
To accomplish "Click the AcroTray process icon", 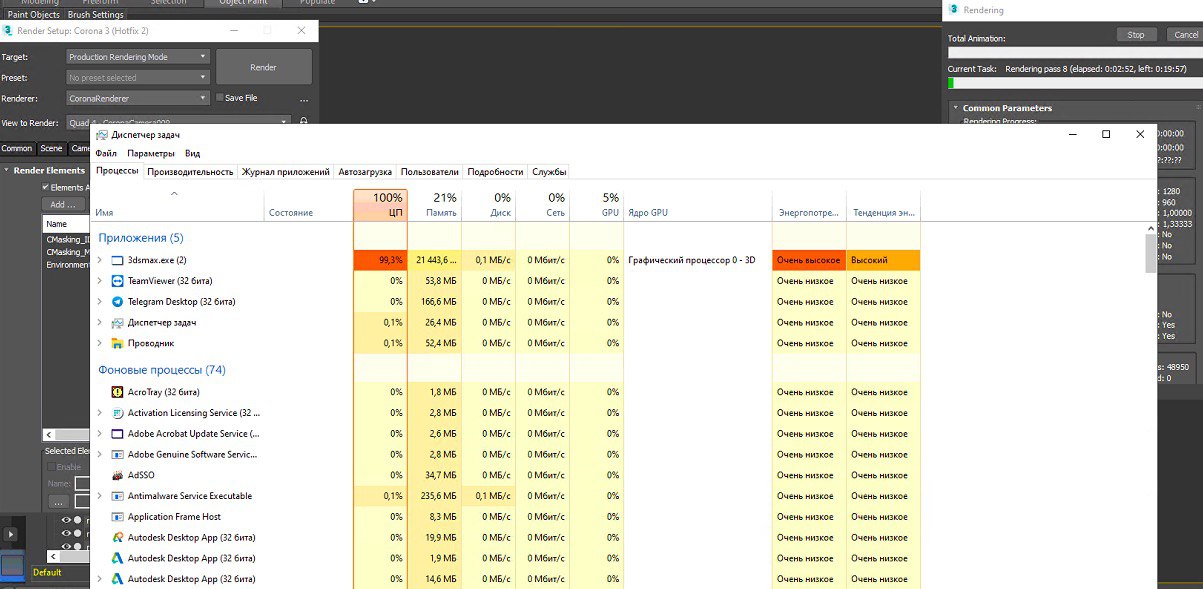I will (x=117, y=392).
